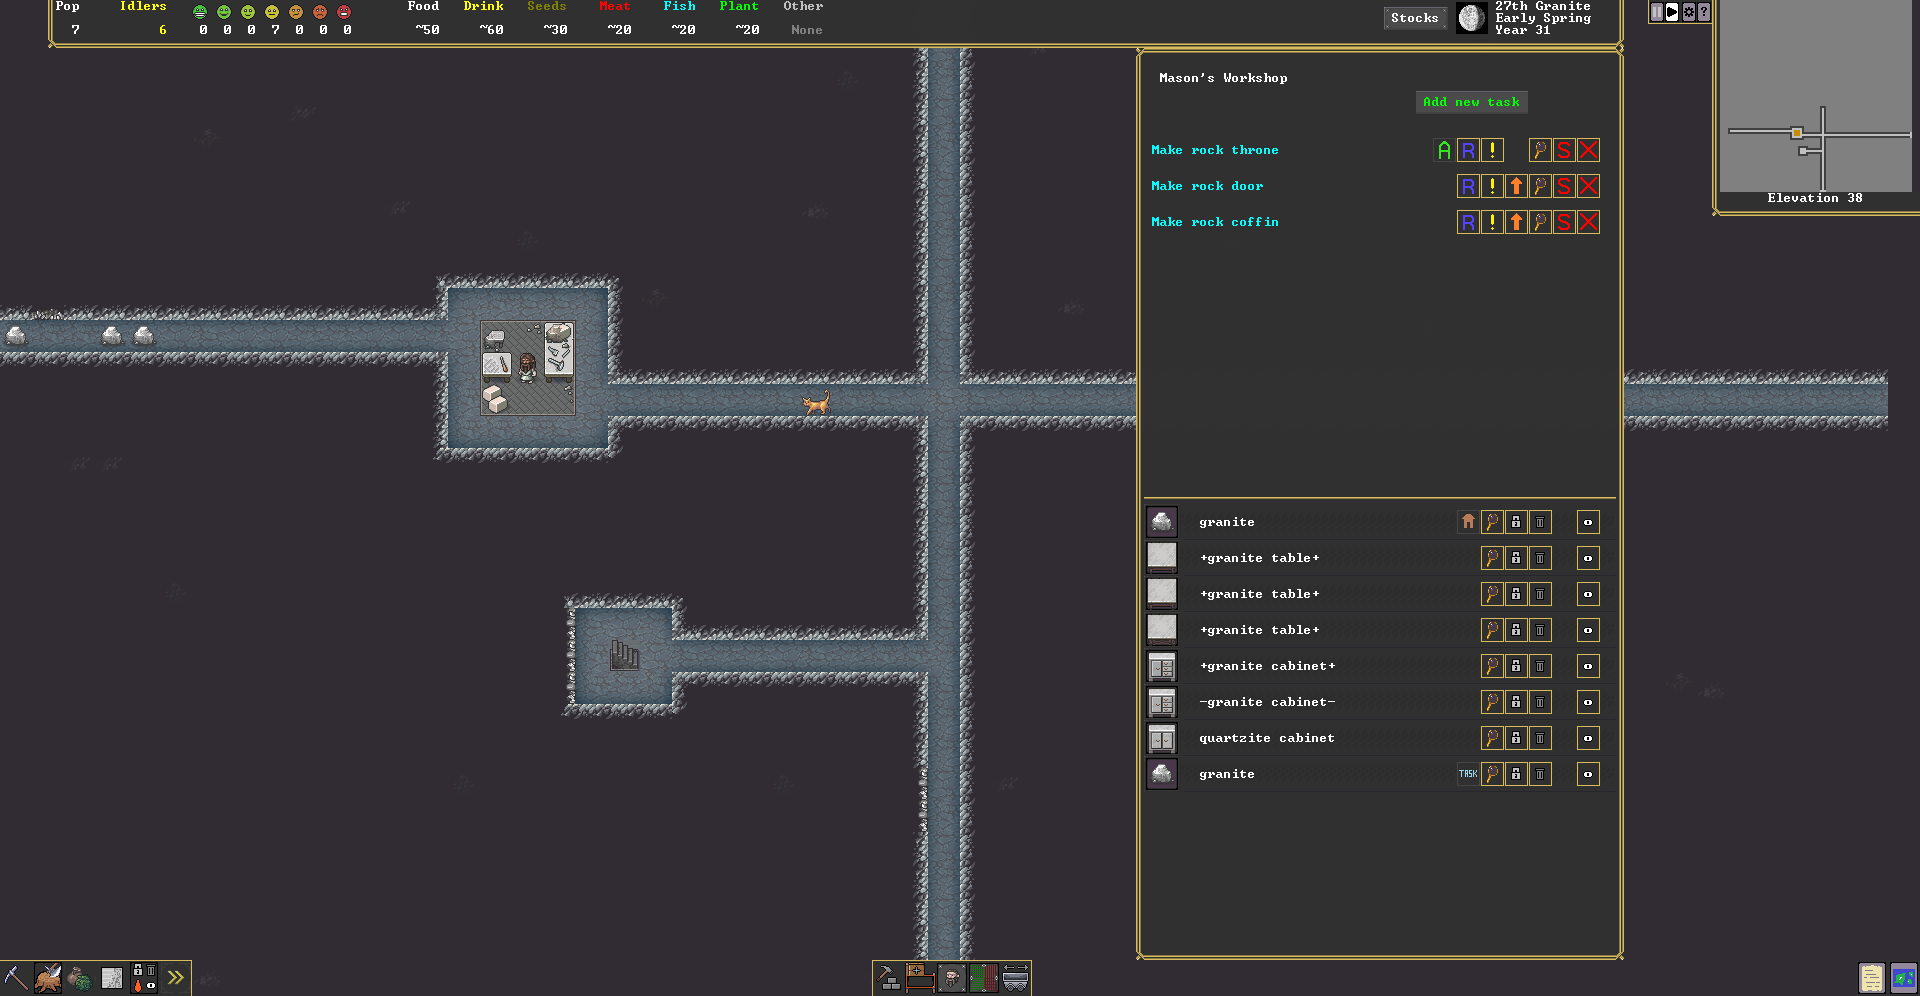Select the Make rock throne task text
The height and width of the screenshot is (996, 1920).
pos(1214,150)
